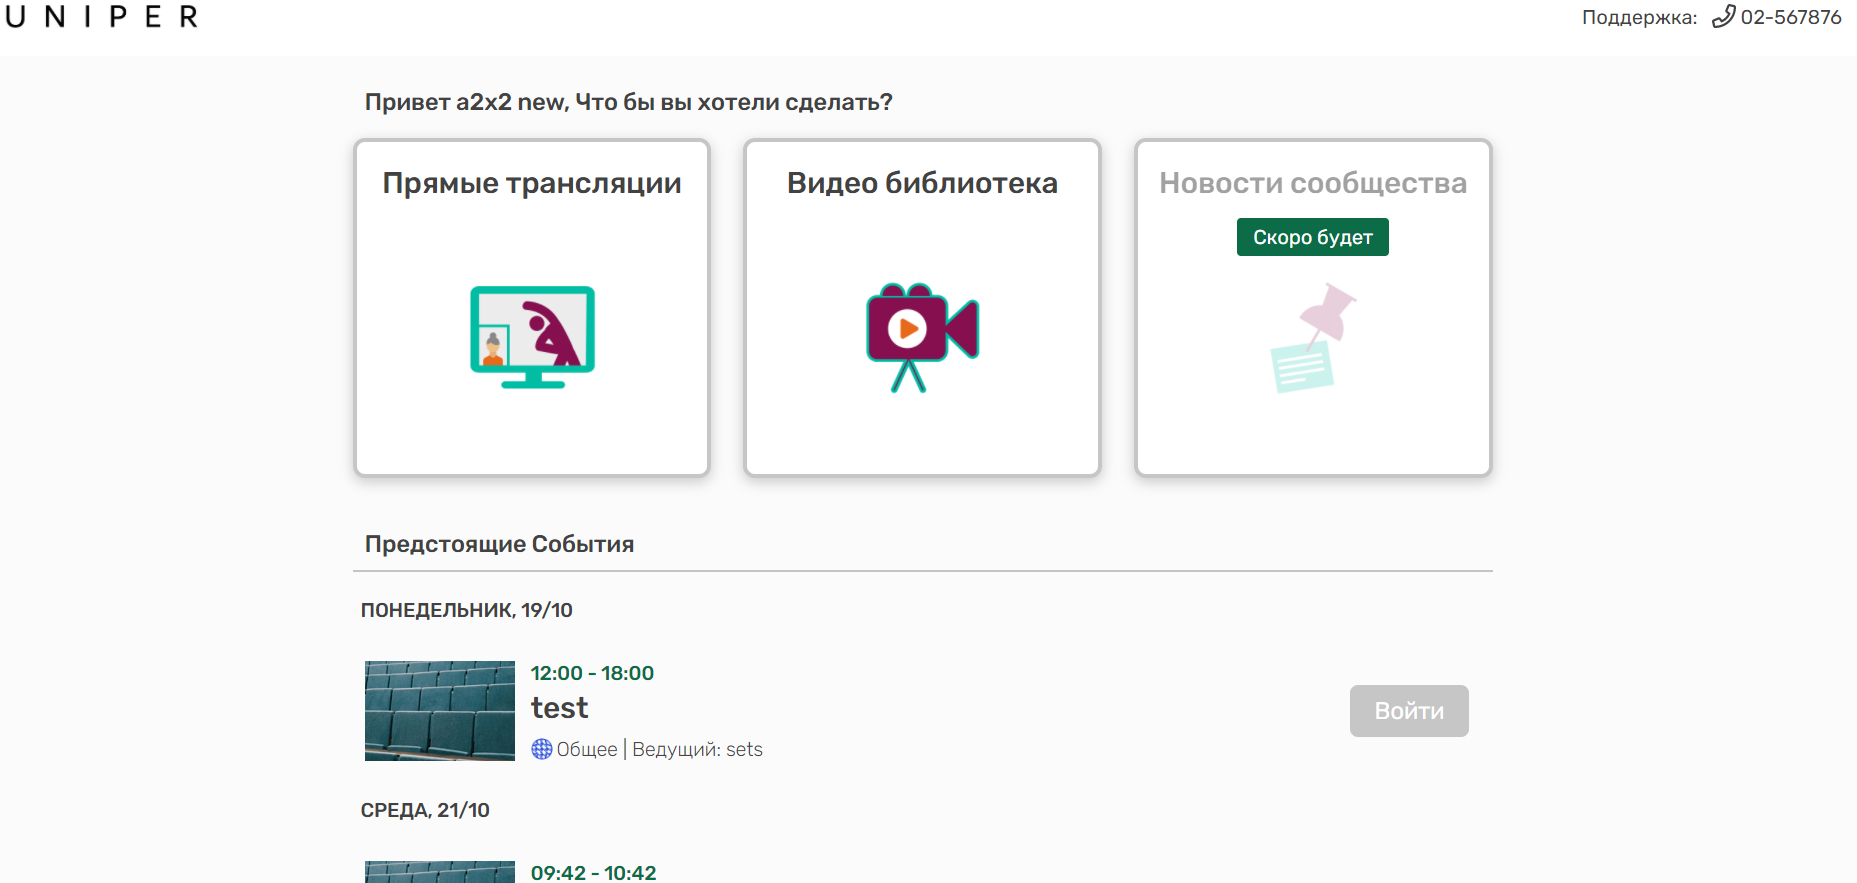The height and width of the screenshot is (883, 1857).
Task: Click the phone handset icon near support
Action: click(x=1723, y=17)
